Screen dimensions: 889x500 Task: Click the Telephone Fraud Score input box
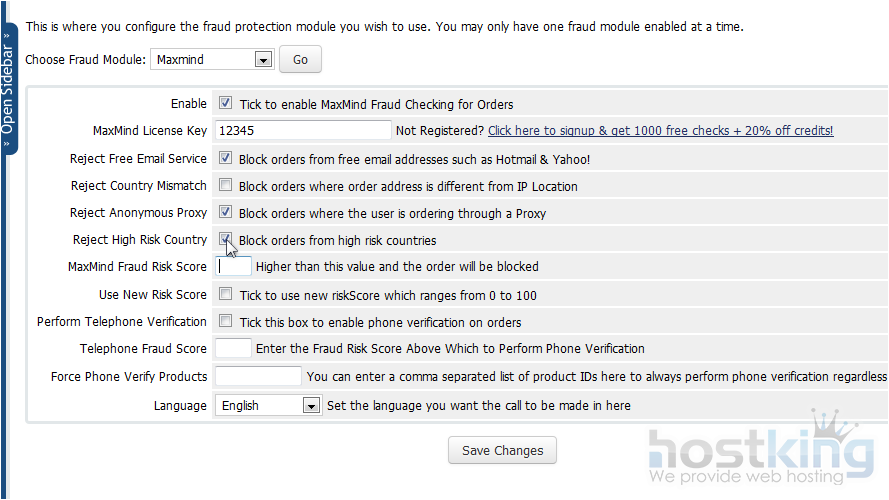pyautogui.click(x=234, y=349)
